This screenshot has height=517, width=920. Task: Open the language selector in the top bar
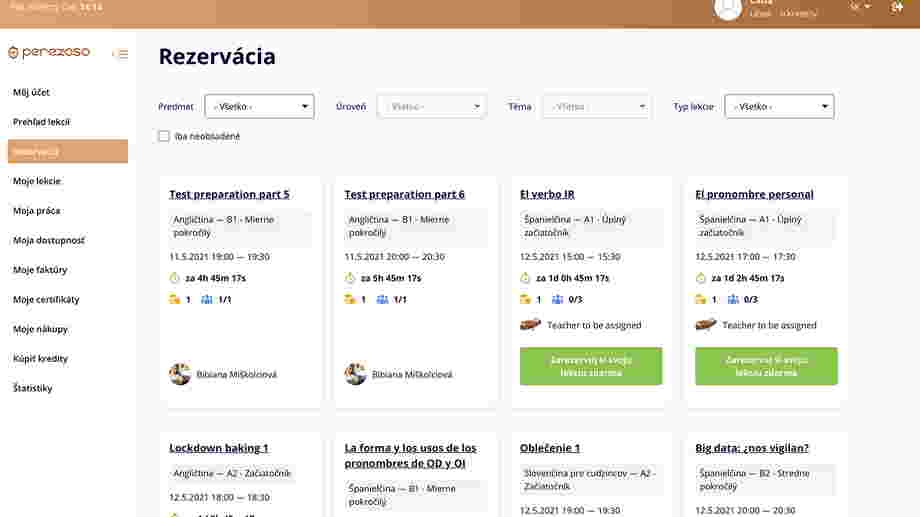(x=860, y=7)
